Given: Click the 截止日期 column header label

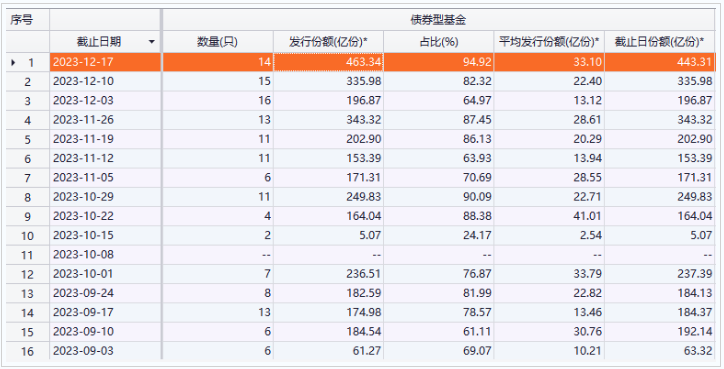Looking at the screenshot, I should pos(99,42).
